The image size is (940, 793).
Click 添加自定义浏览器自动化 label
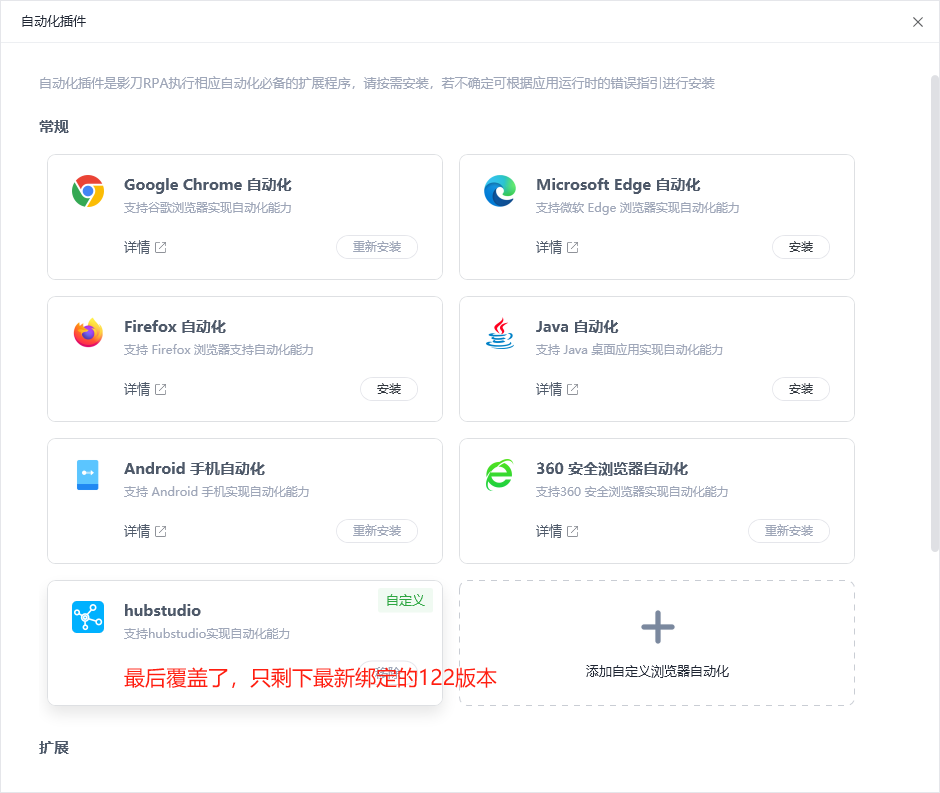[x=657, y=671]
